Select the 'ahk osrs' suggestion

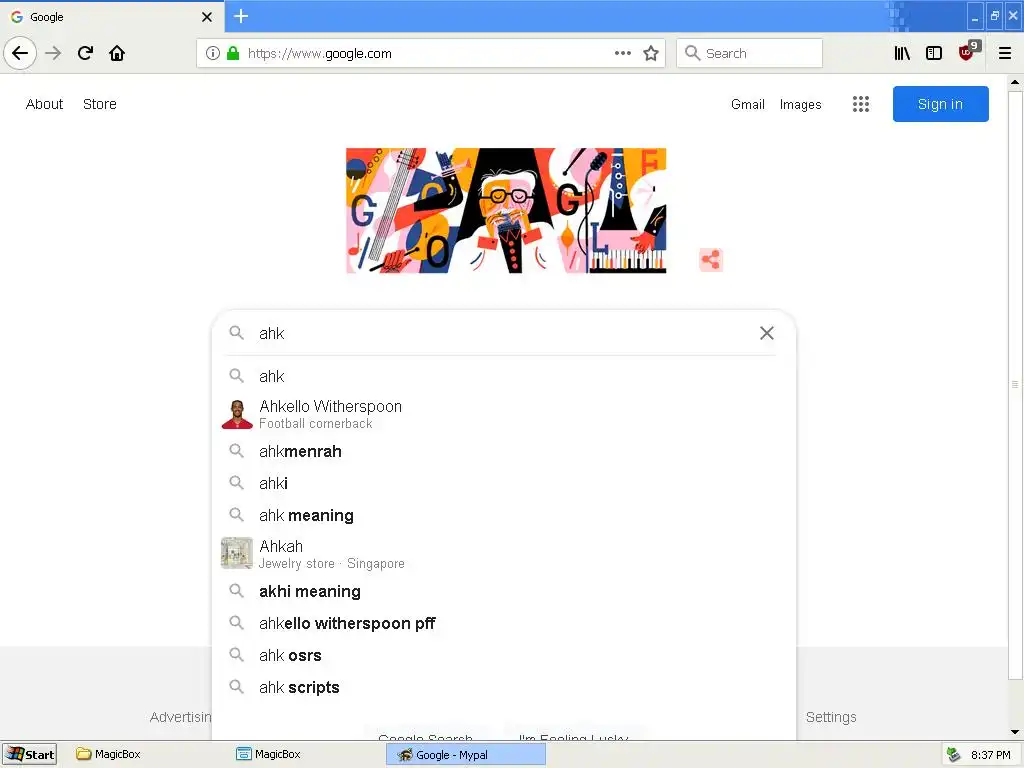point(503,655)
